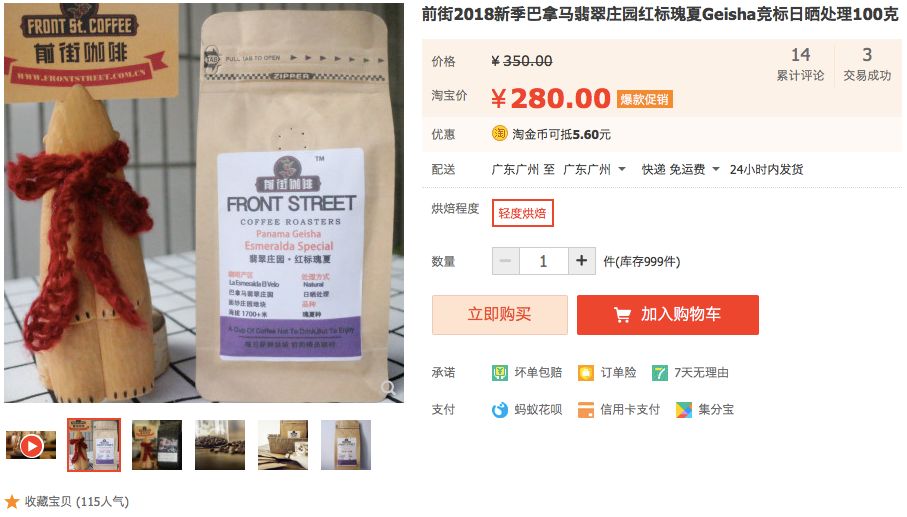Click the star icon beside 收藏宝贝

coord(12,501)
